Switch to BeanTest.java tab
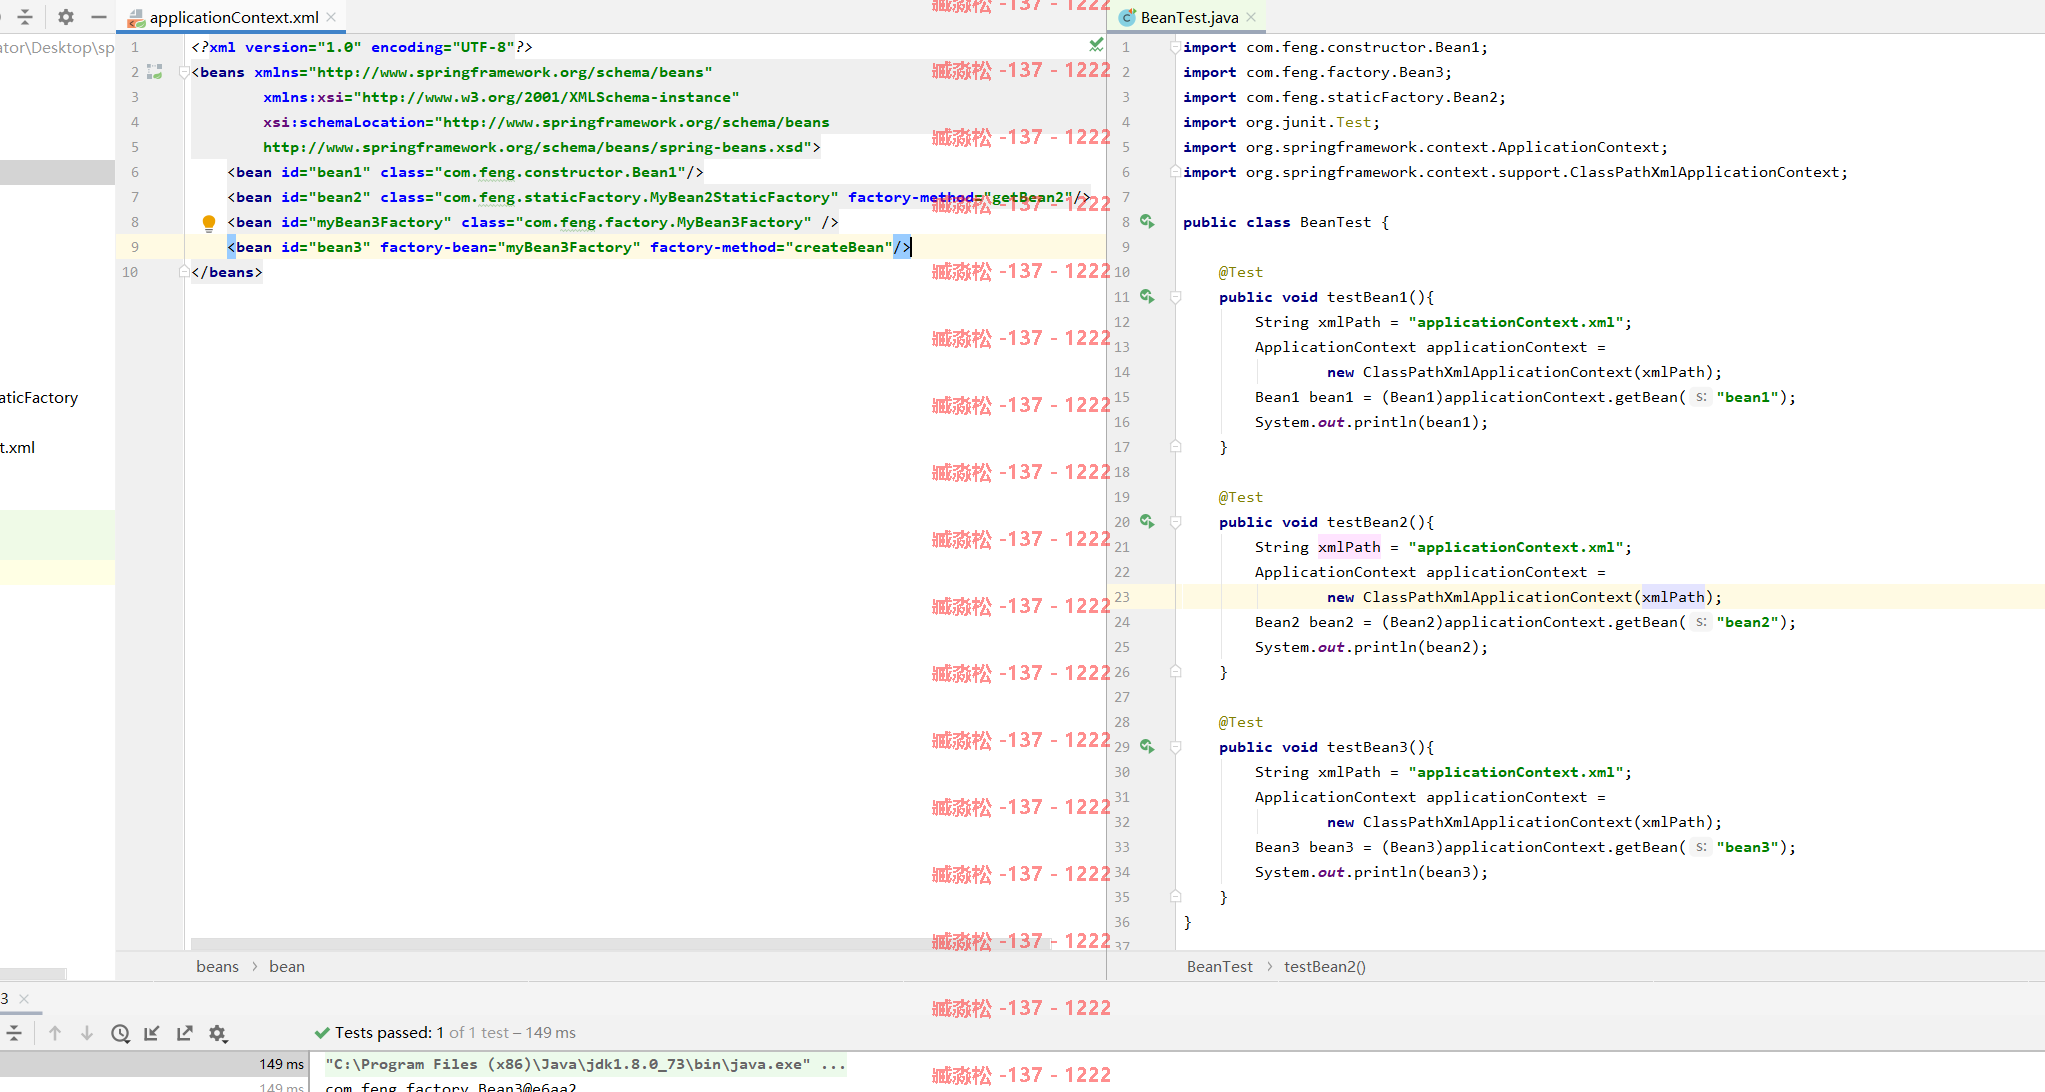 [1189, 17]
